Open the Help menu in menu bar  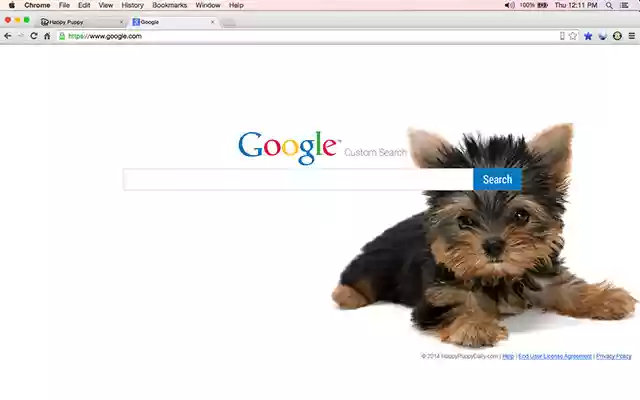[236, 5]
